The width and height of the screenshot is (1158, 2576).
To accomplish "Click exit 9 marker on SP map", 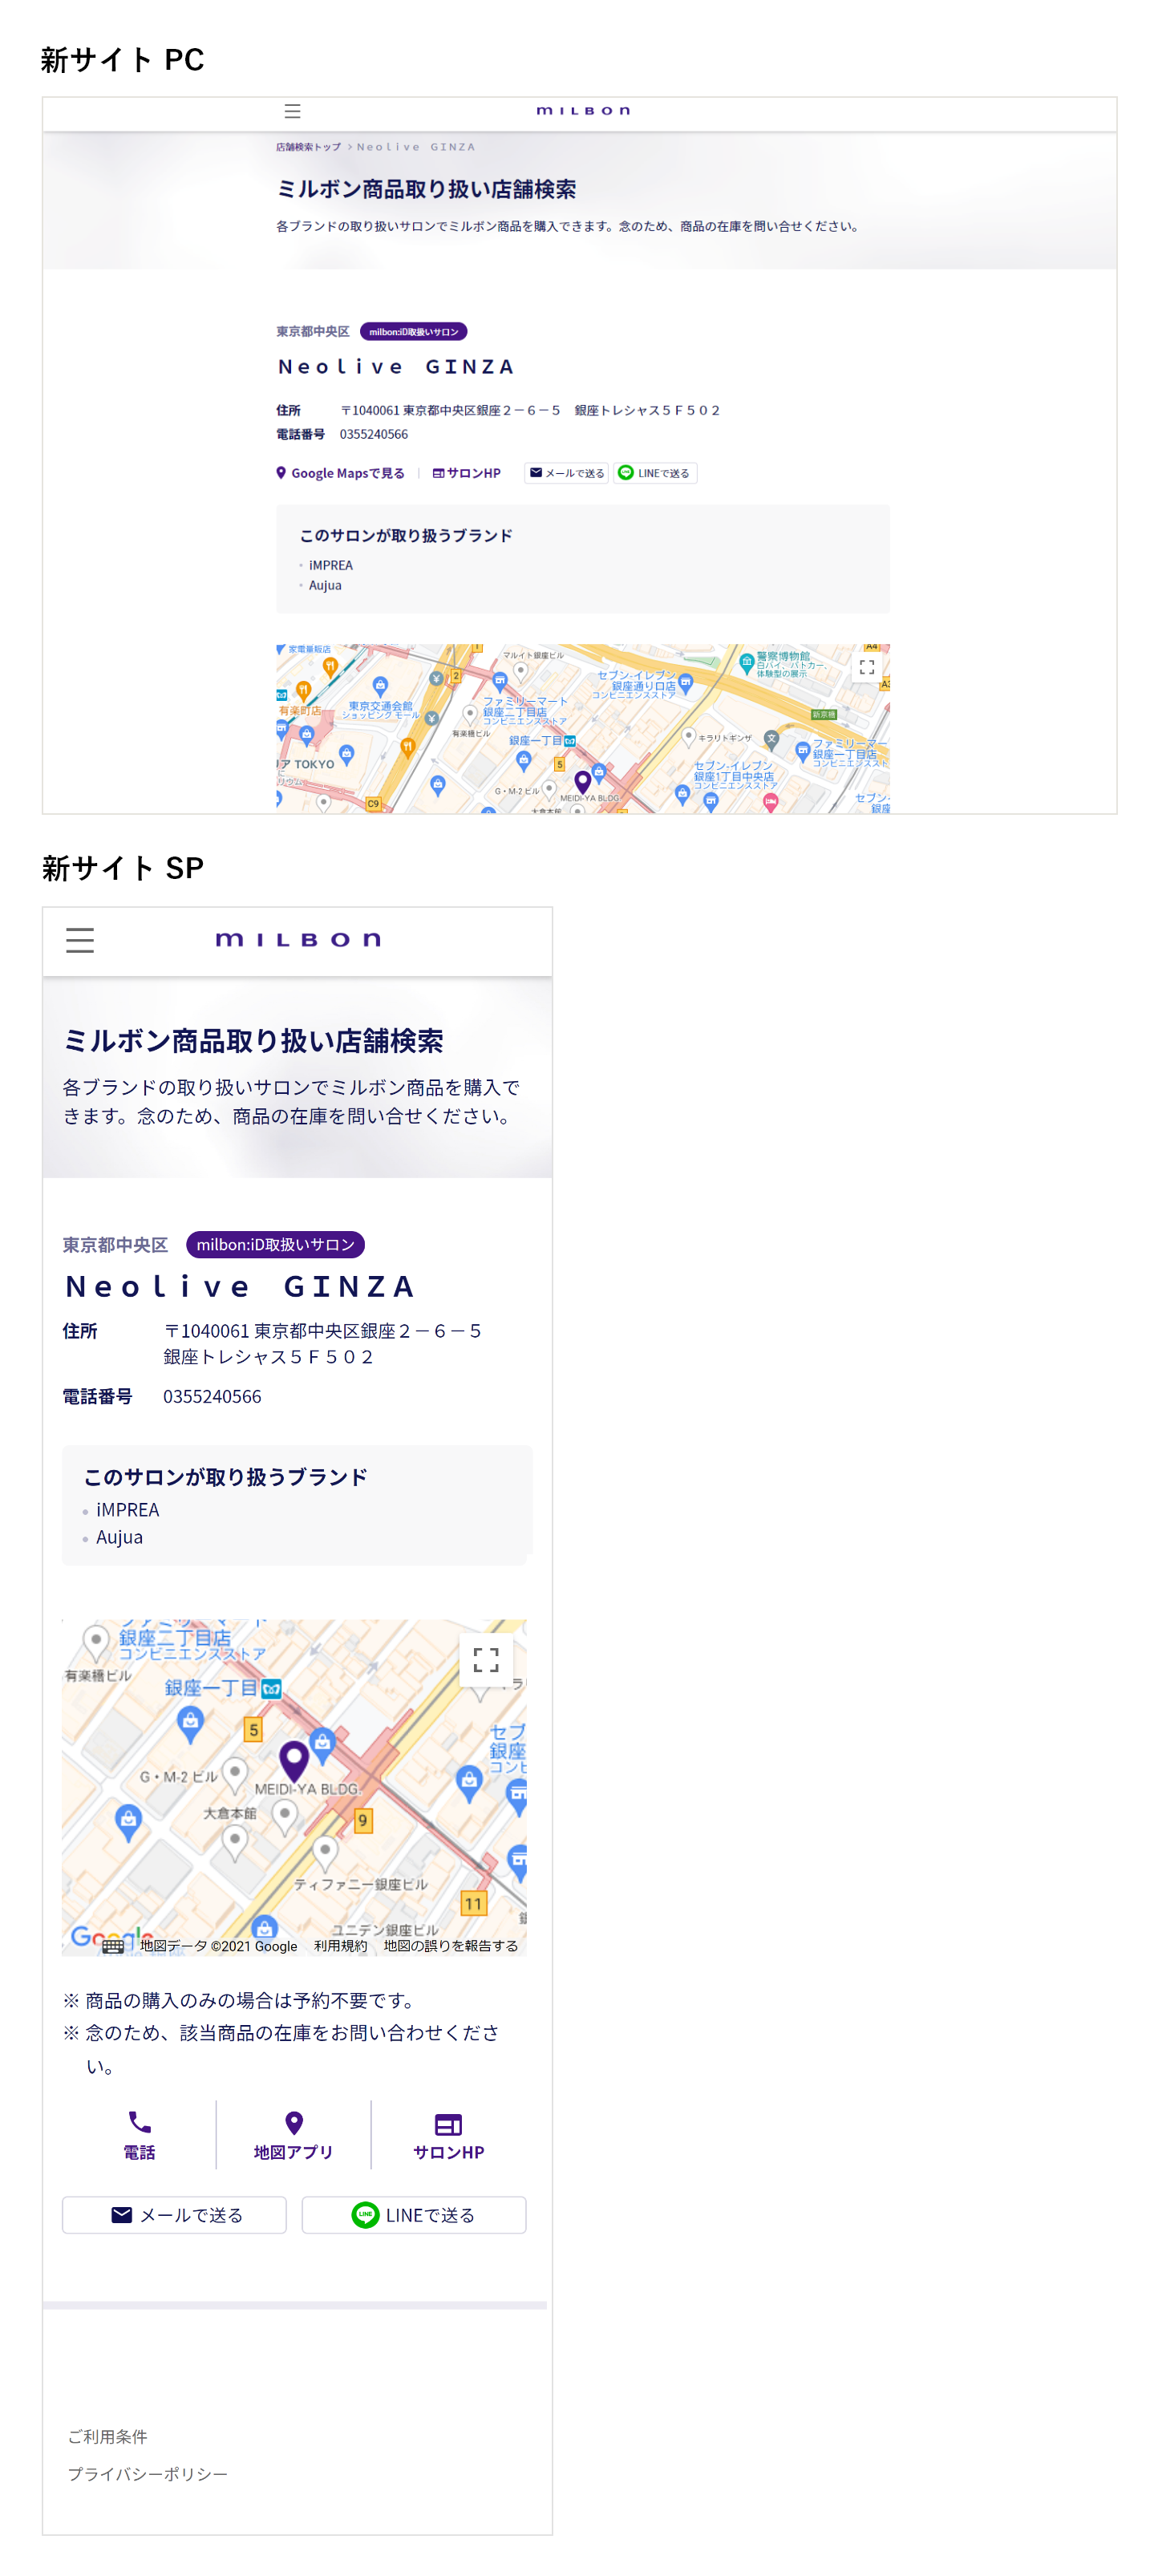I will 363,1821.
